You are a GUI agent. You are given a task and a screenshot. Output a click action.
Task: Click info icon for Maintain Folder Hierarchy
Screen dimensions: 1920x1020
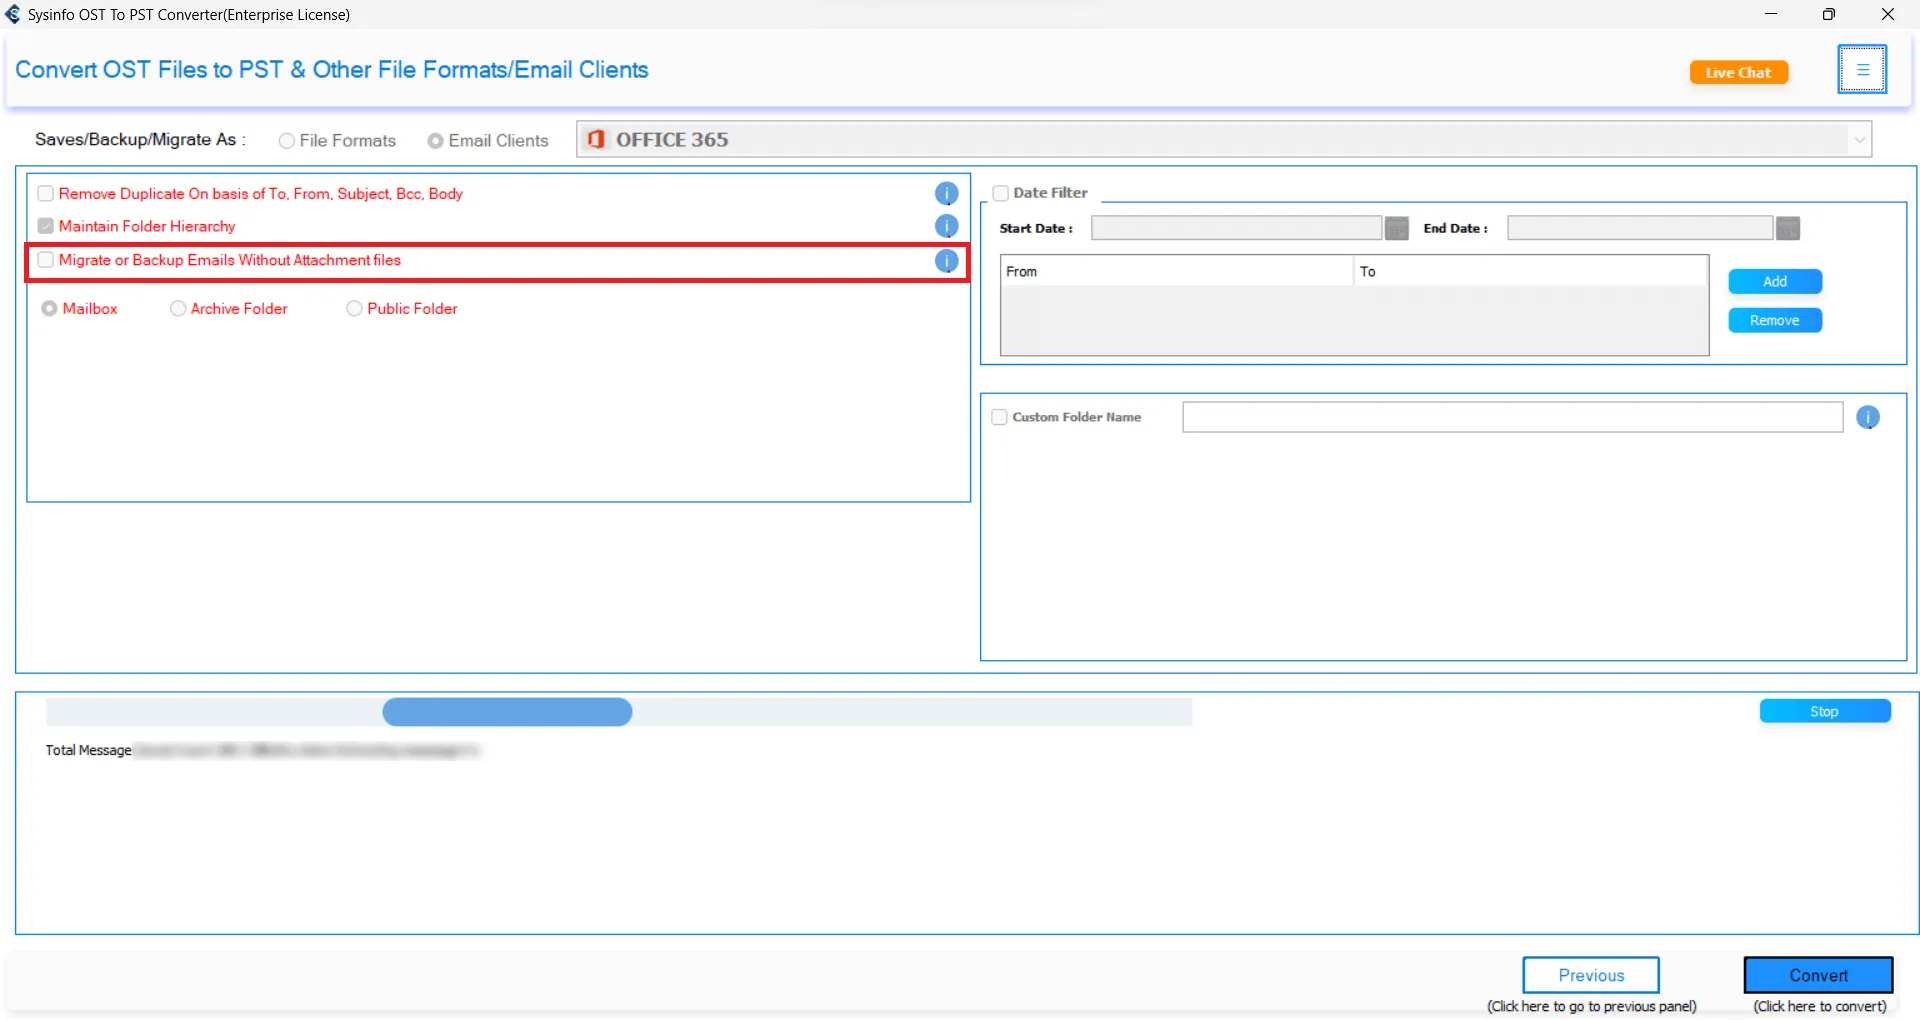[946, 227]
